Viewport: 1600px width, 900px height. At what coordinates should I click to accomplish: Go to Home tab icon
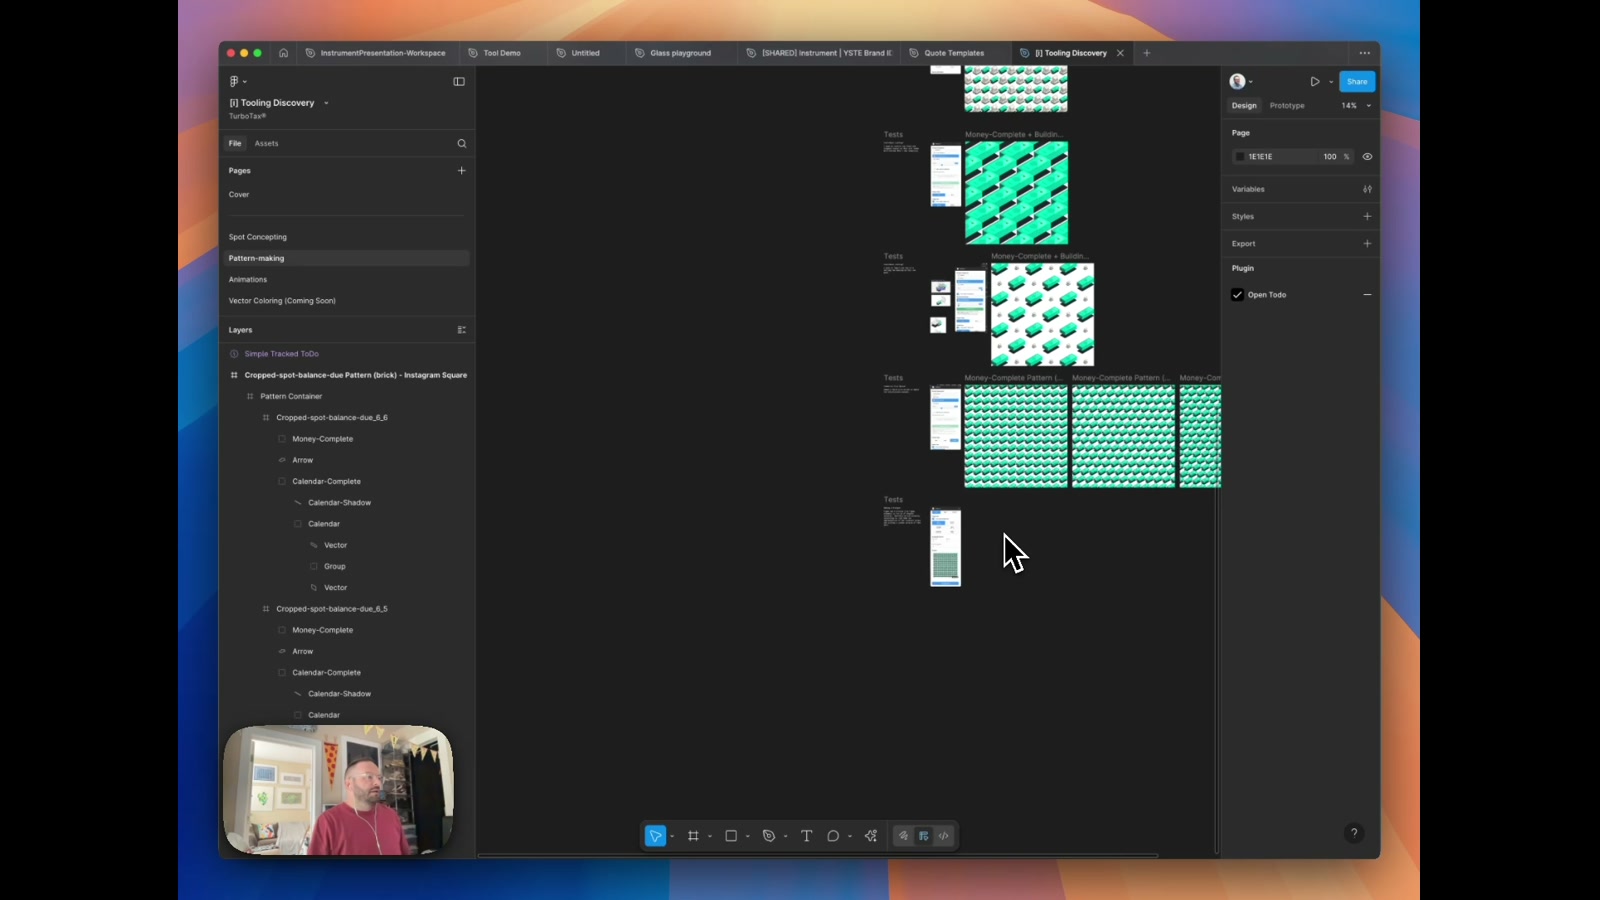(x=283, y=53)
